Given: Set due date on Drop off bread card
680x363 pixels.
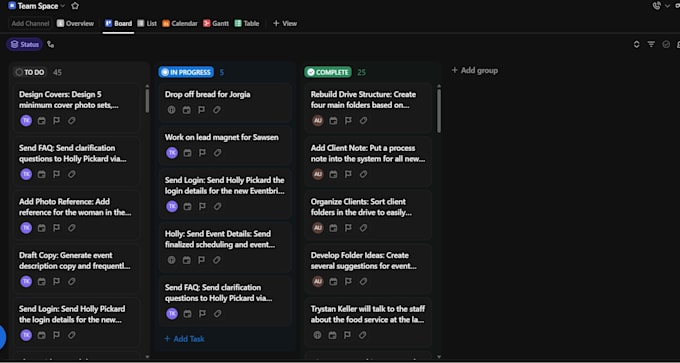Looking at the screenshot, I should pos(186,110).
